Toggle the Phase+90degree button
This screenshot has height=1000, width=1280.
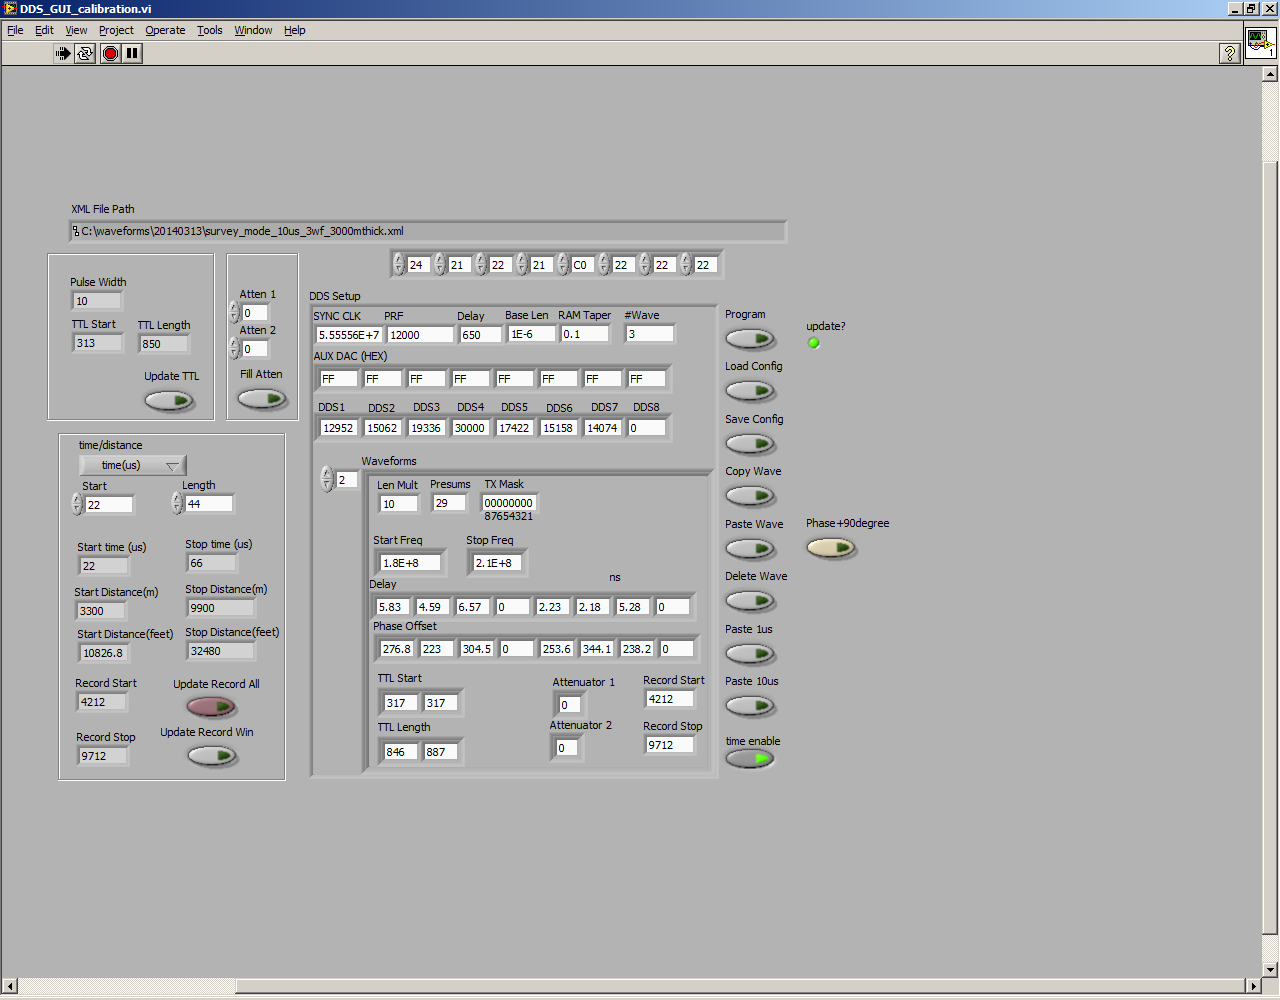(x=831, y=548)
